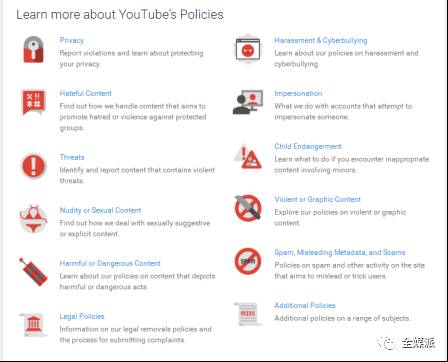This screenshot has height=362, width=448.
Task: Click the Child Endangerment warning triangle icon
Action: pyautogui.click(x=248, y=156)
